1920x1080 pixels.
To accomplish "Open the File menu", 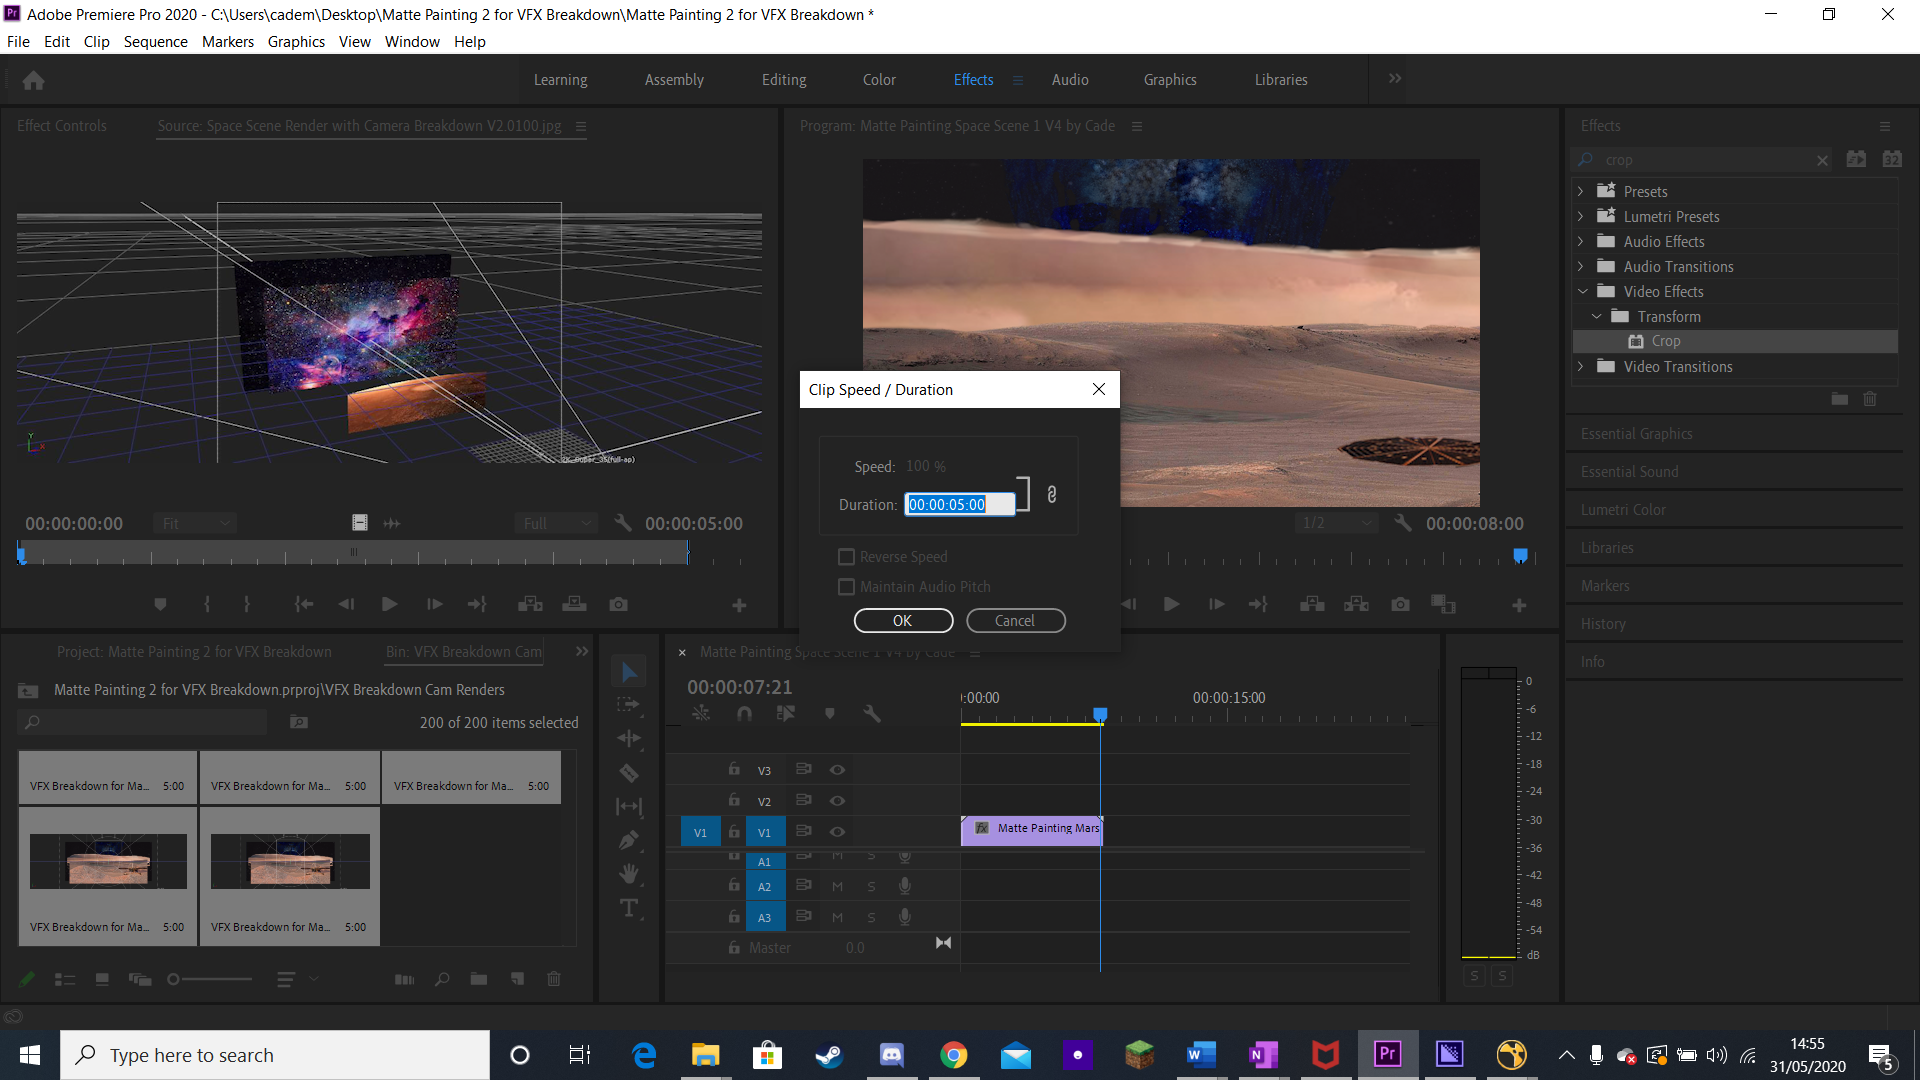I will pyautogui.click(x=18, y=42).
